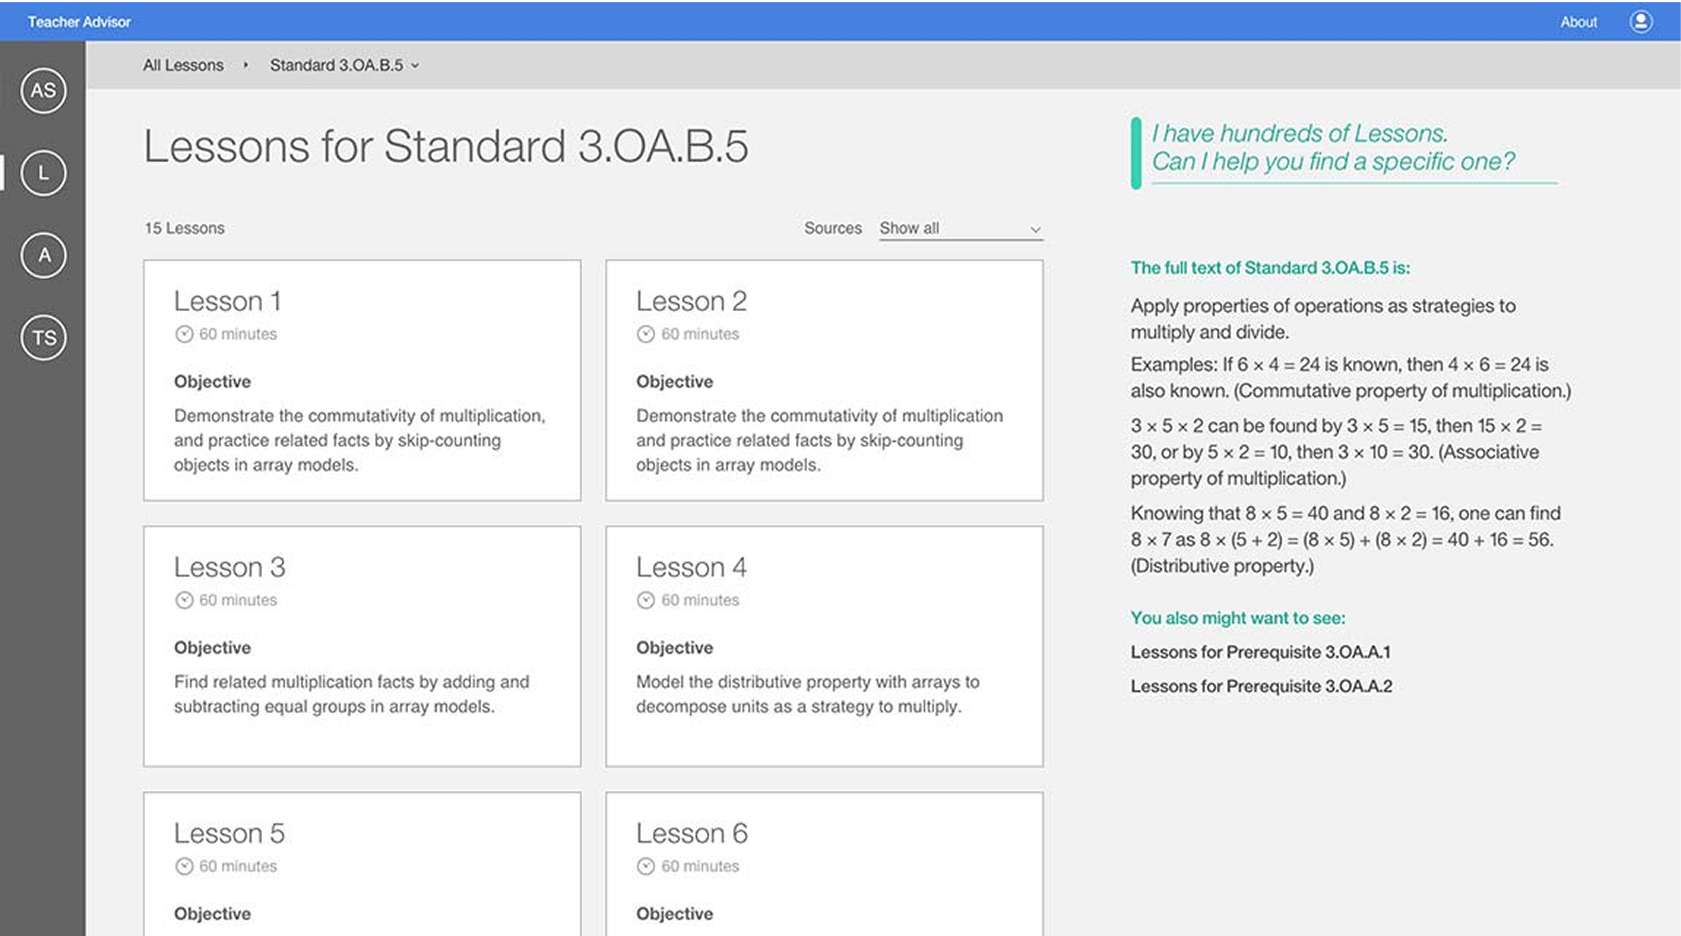Image resolution: width=1681 pixels, height=936 pixels.
Task: Open the A circle sidebar icon
Action: [x=43, y=255]
